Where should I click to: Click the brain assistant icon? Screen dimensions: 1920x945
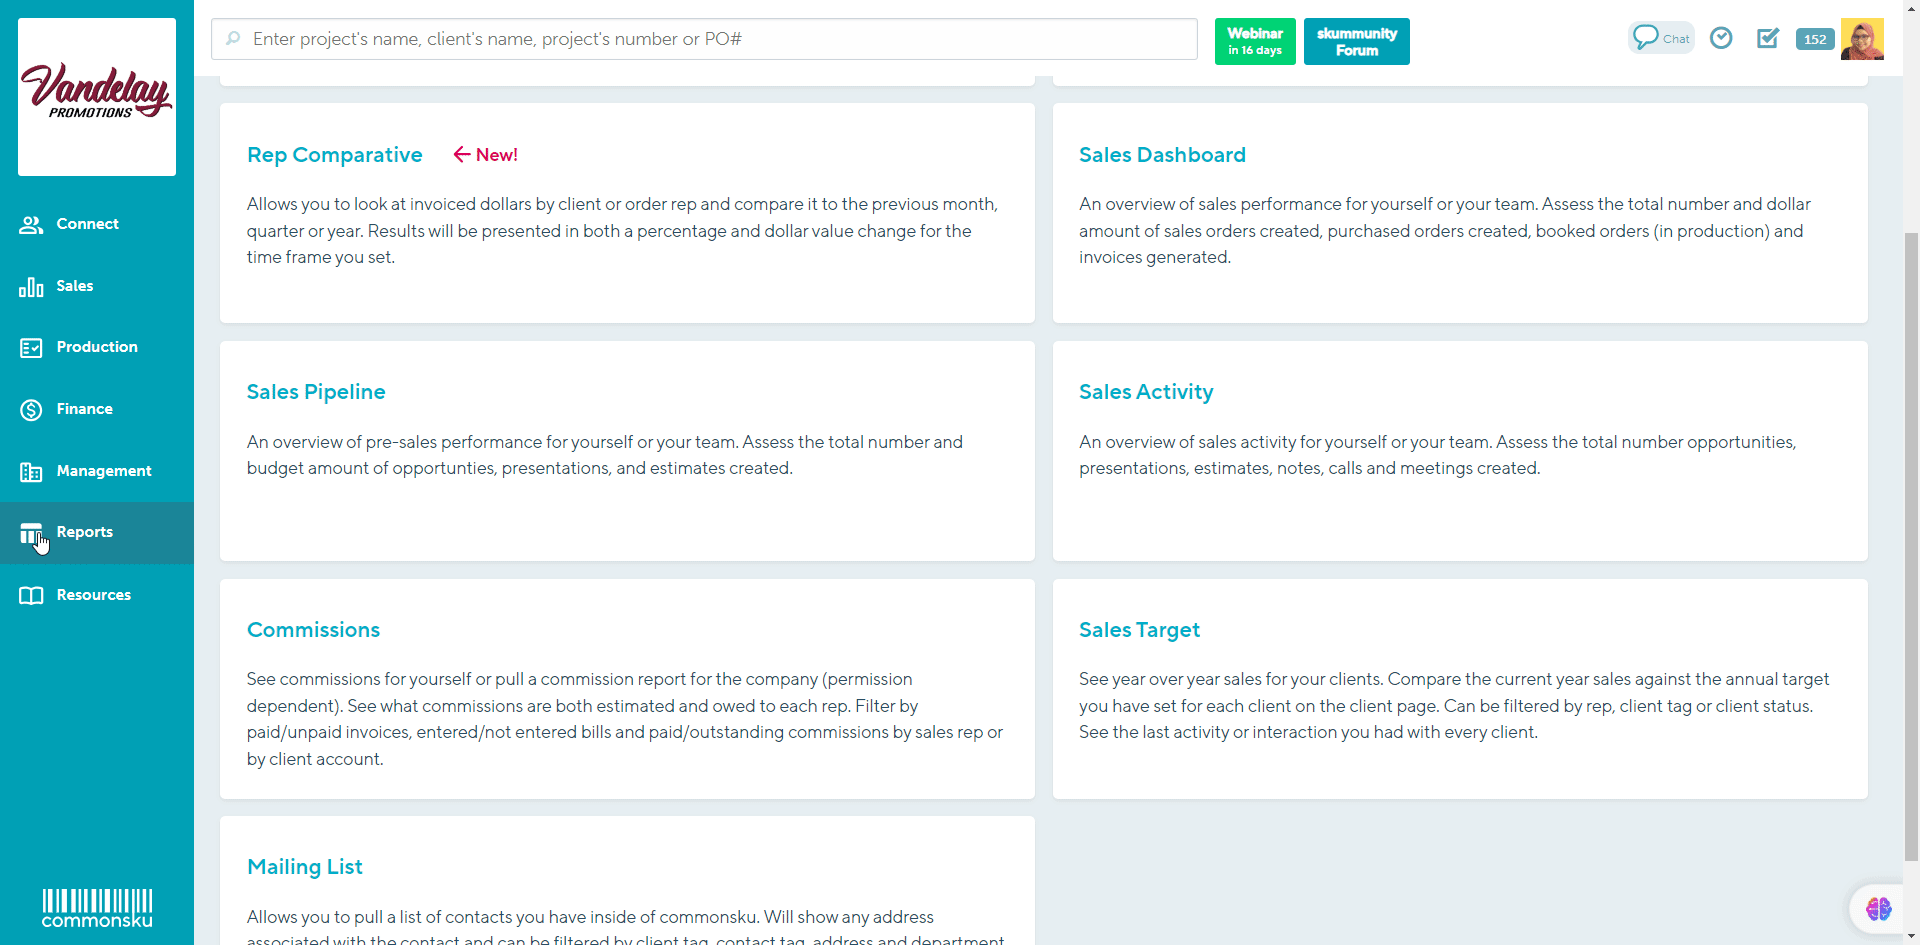pos(1878,908)
